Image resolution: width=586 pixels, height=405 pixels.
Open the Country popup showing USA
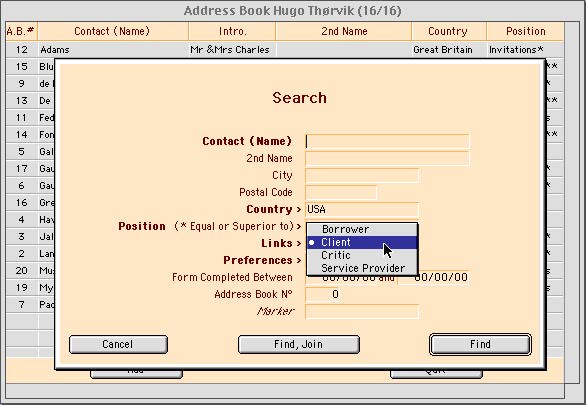click(362, 210)
